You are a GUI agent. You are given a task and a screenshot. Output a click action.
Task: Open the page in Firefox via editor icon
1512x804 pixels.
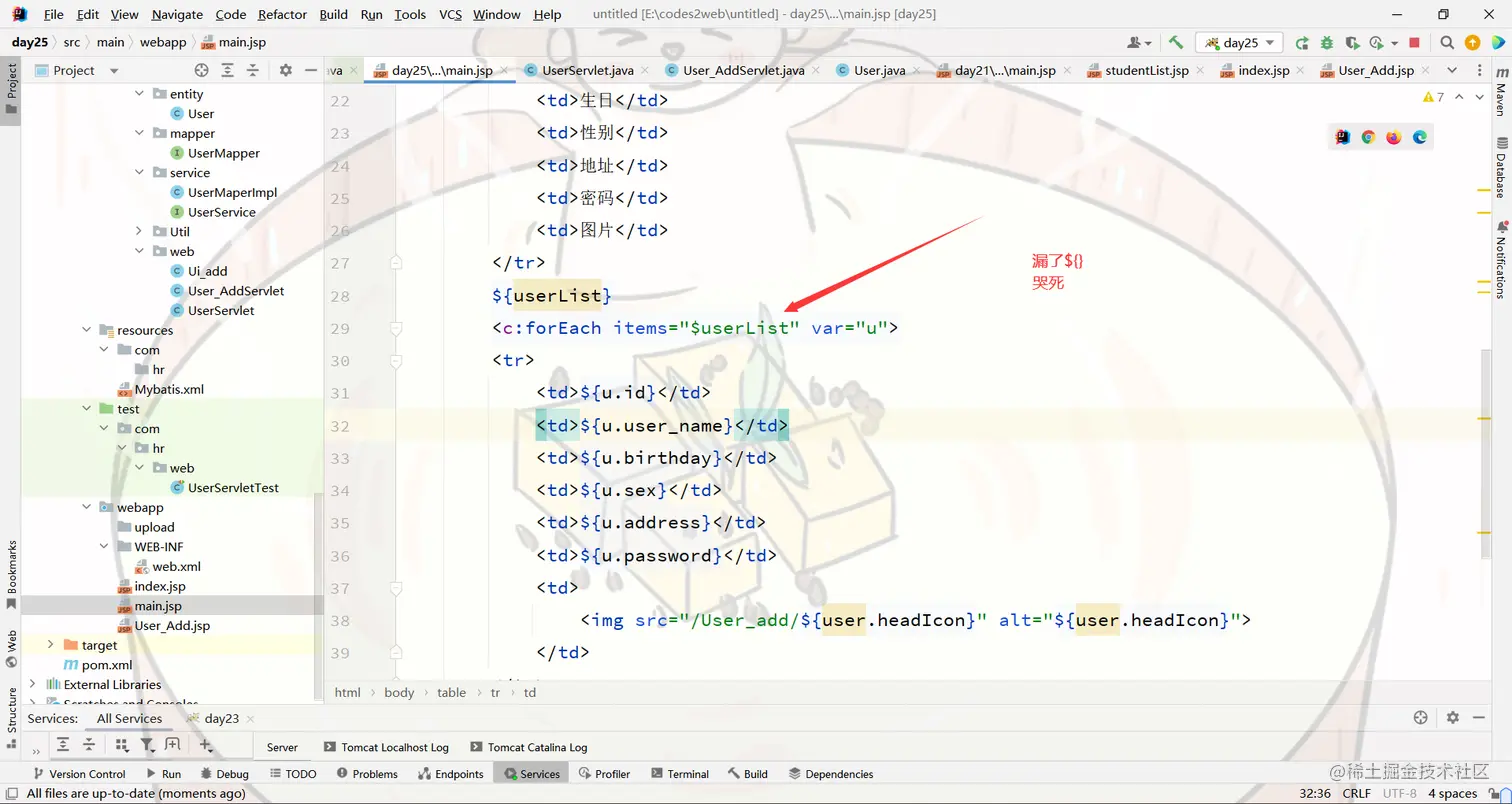(x=1394, y=137)
